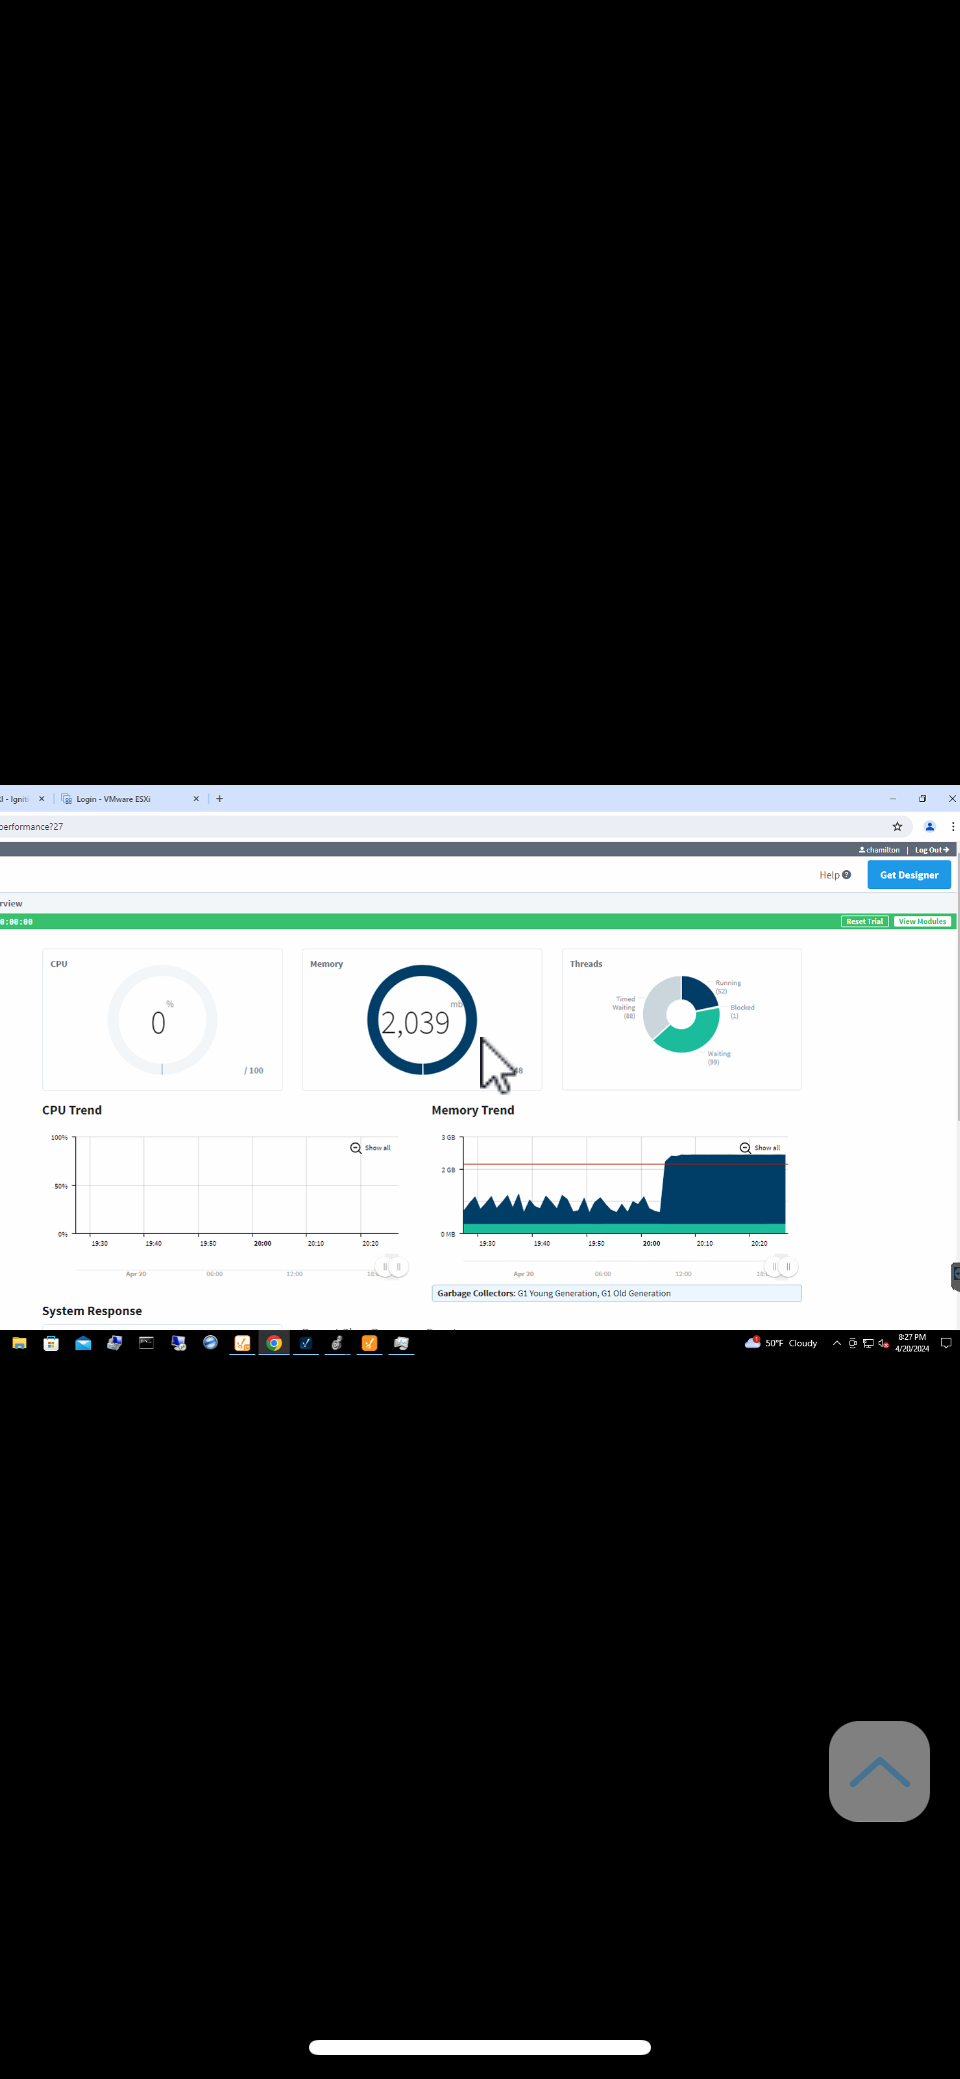Open the blue globe taskbar app

210,1343
